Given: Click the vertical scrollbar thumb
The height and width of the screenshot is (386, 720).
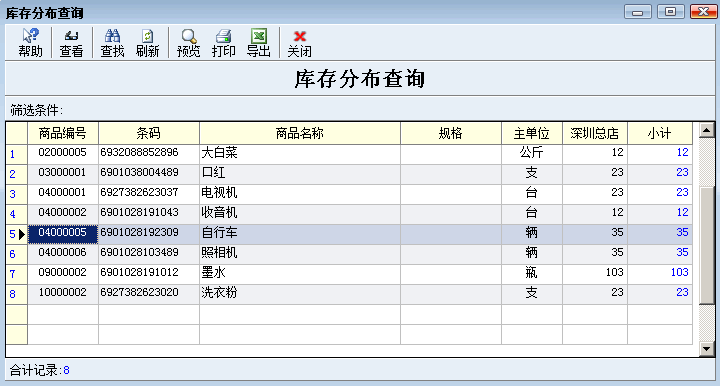Looking at the screenshot, I should [707, 245].
